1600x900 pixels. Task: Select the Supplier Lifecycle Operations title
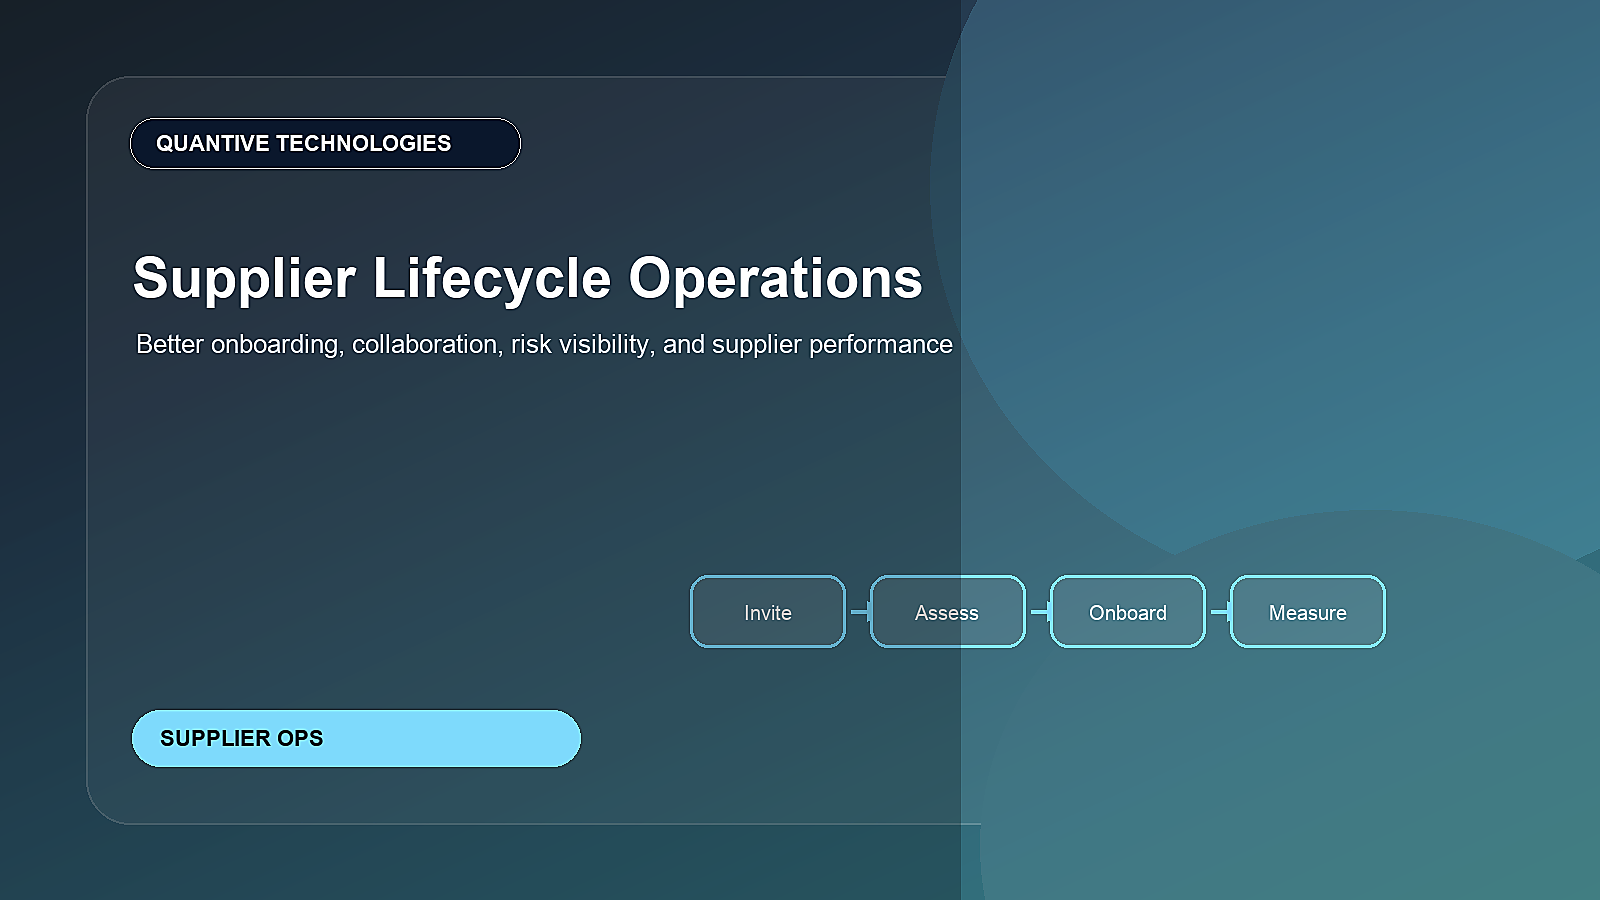(527, 278)
